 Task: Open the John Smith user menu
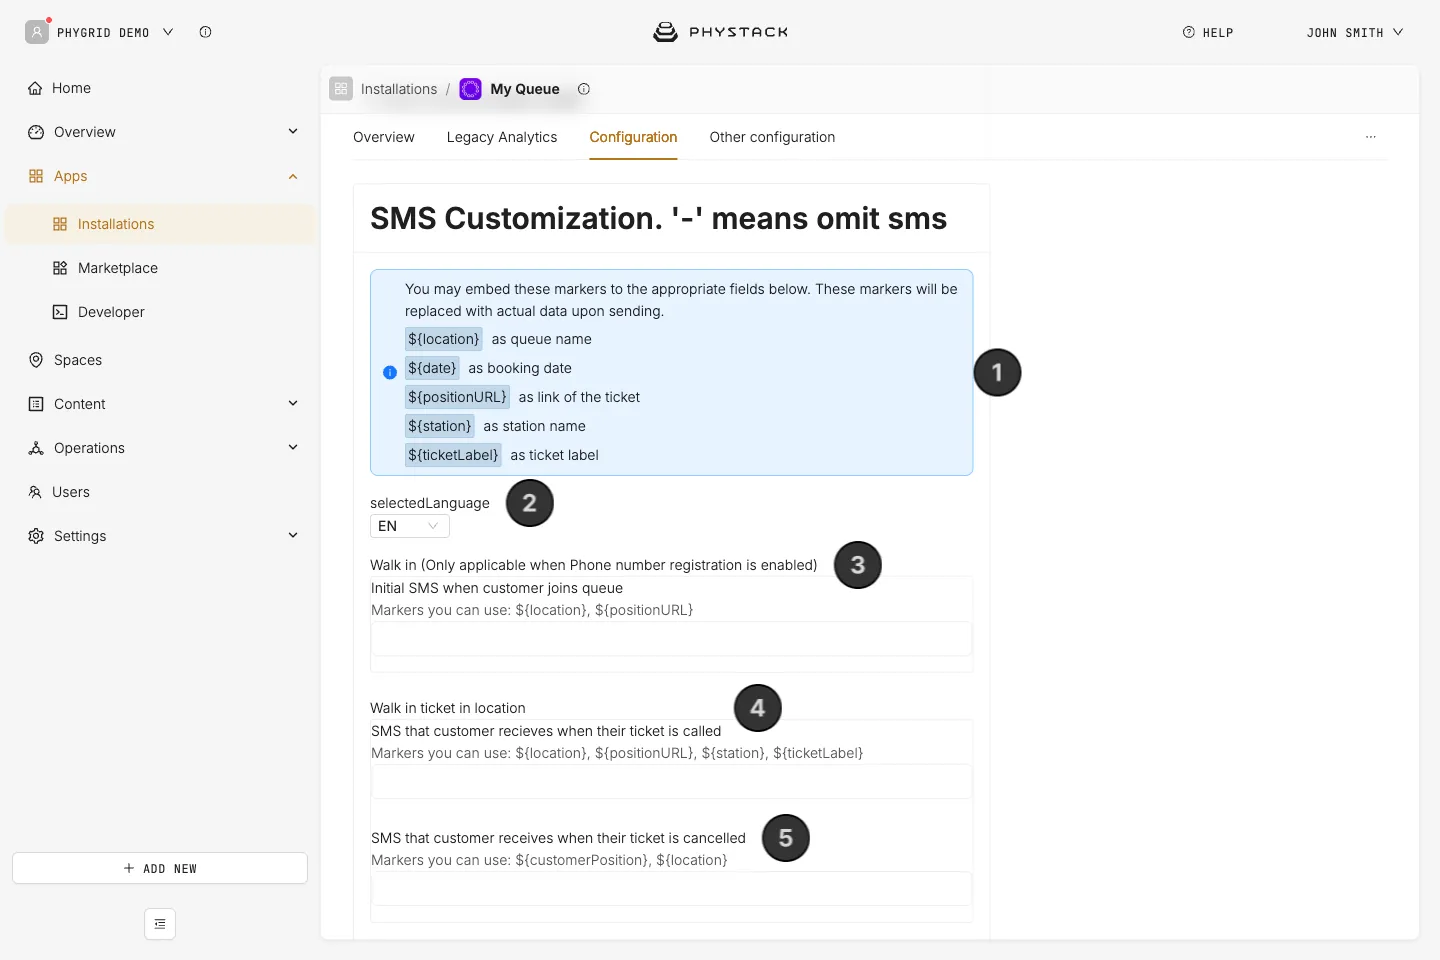point(1354,32)
